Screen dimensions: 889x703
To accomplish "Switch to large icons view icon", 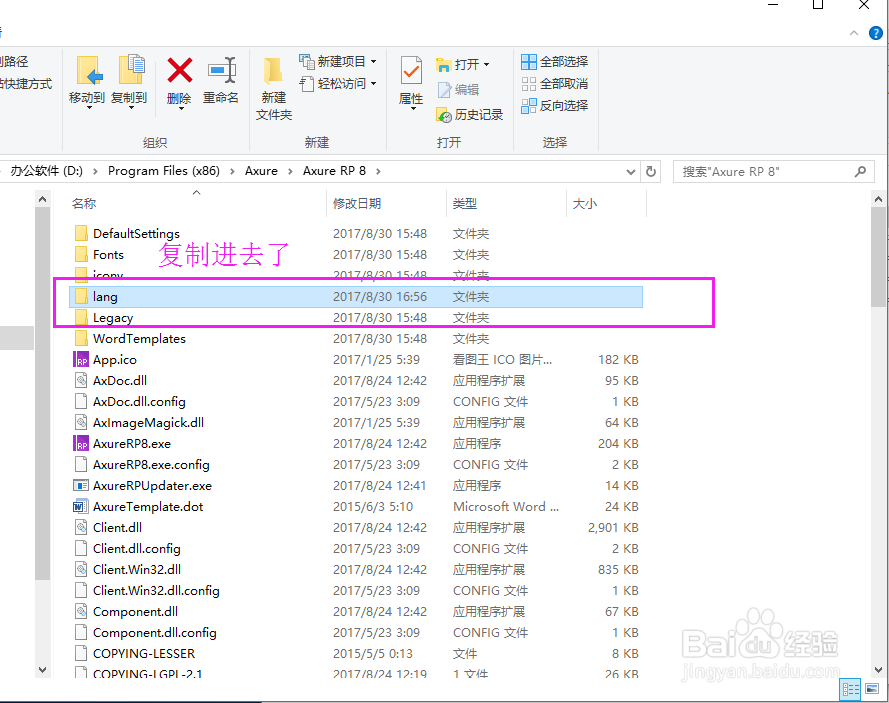I will (x=871, y=689).
